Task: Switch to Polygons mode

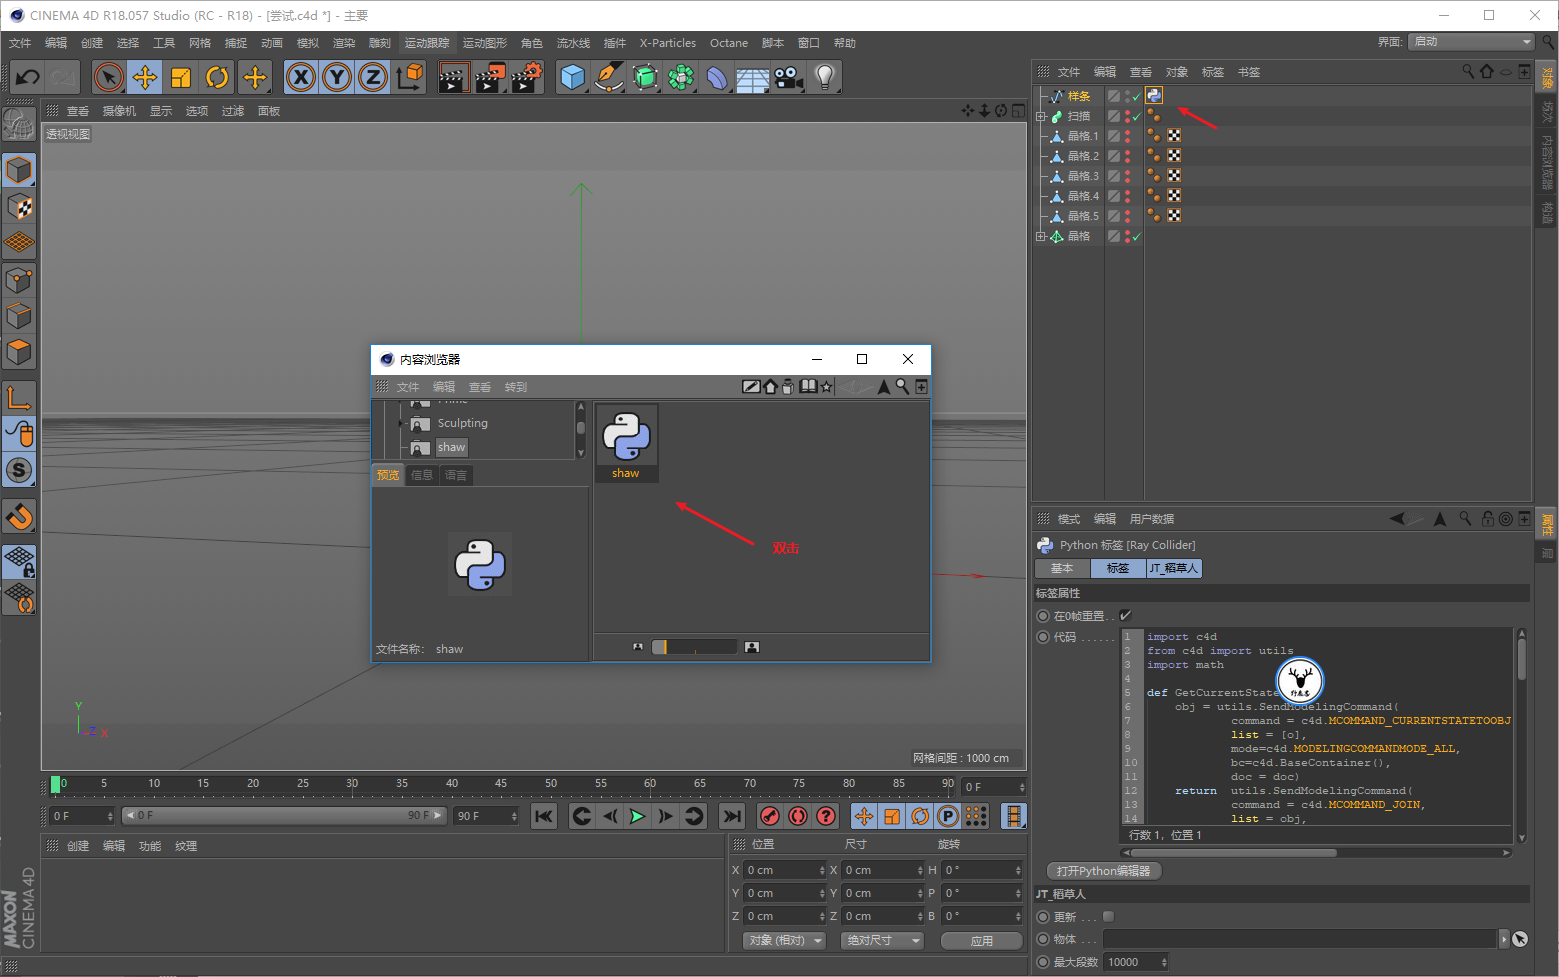Action: point(19,352)
